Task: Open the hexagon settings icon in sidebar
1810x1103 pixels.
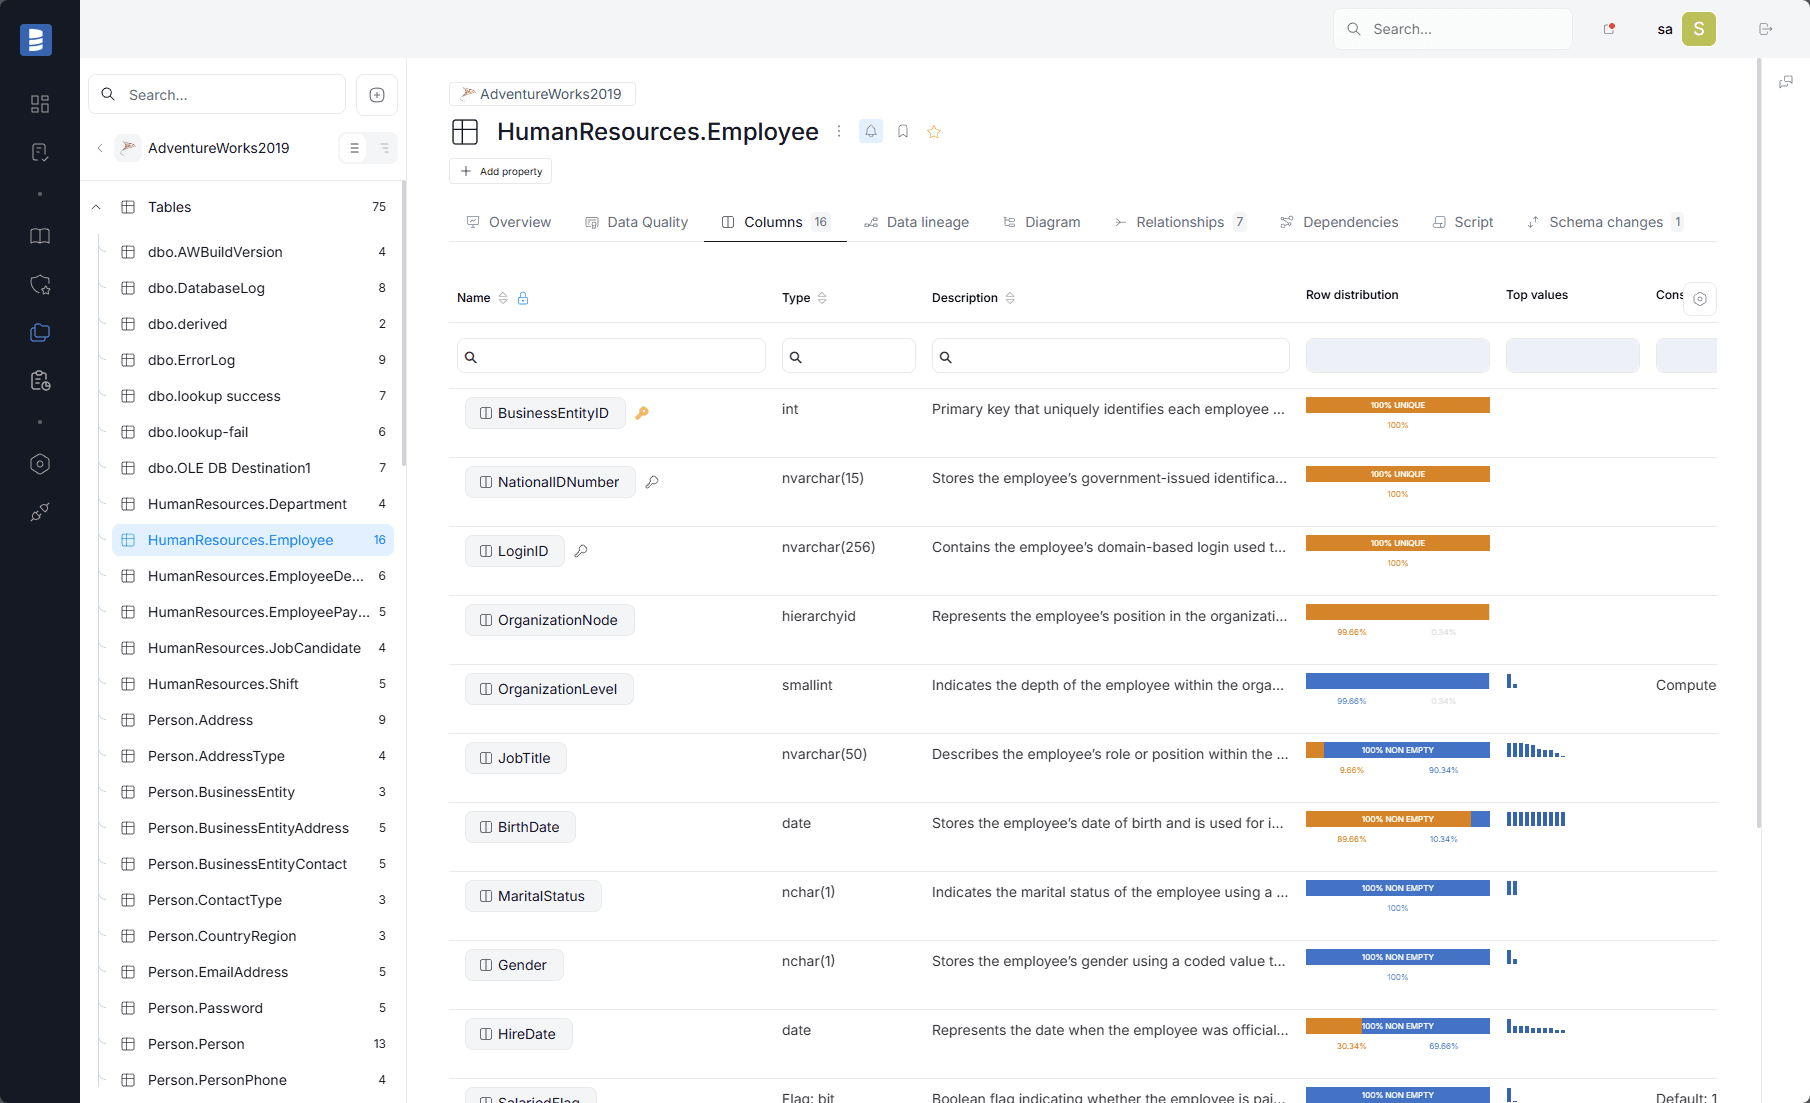Action: point(40,464)
